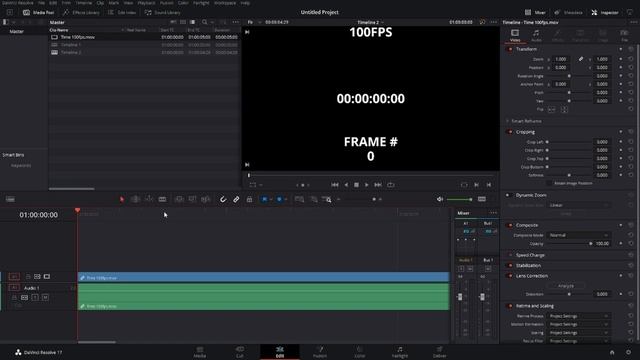The height and width of the screenshot is (360, 640).
Task: Go to the Deliver page
Action: pos(439,352)
